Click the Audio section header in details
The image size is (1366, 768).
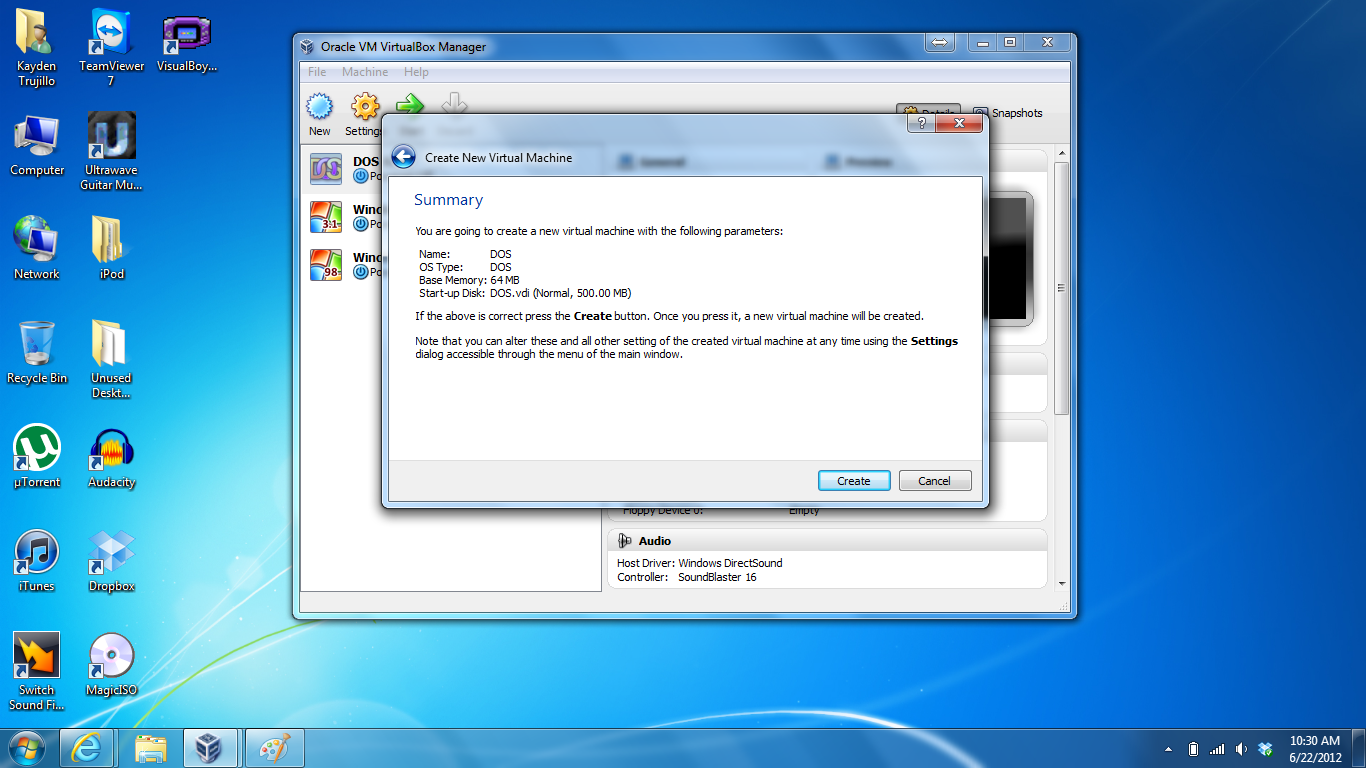(827, 541)
